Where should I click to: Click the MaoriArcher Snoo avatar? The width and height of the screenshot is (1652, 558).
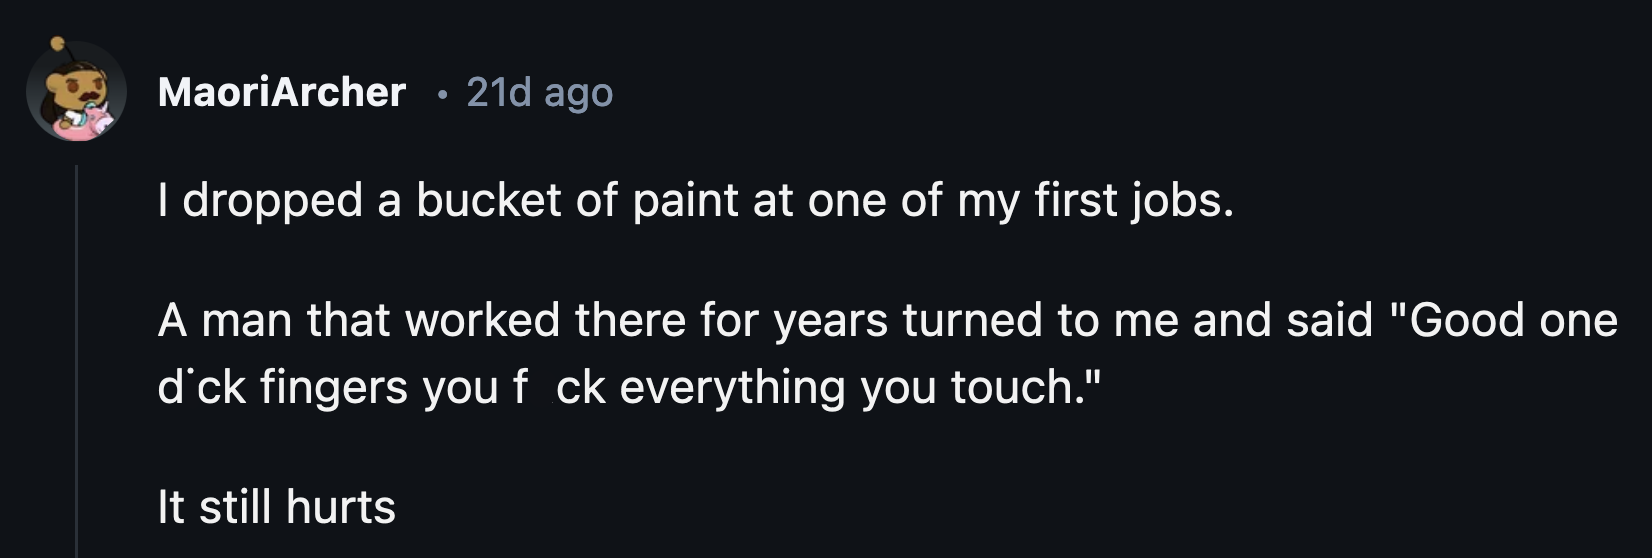pyautogui.click(x=76, y=92)
